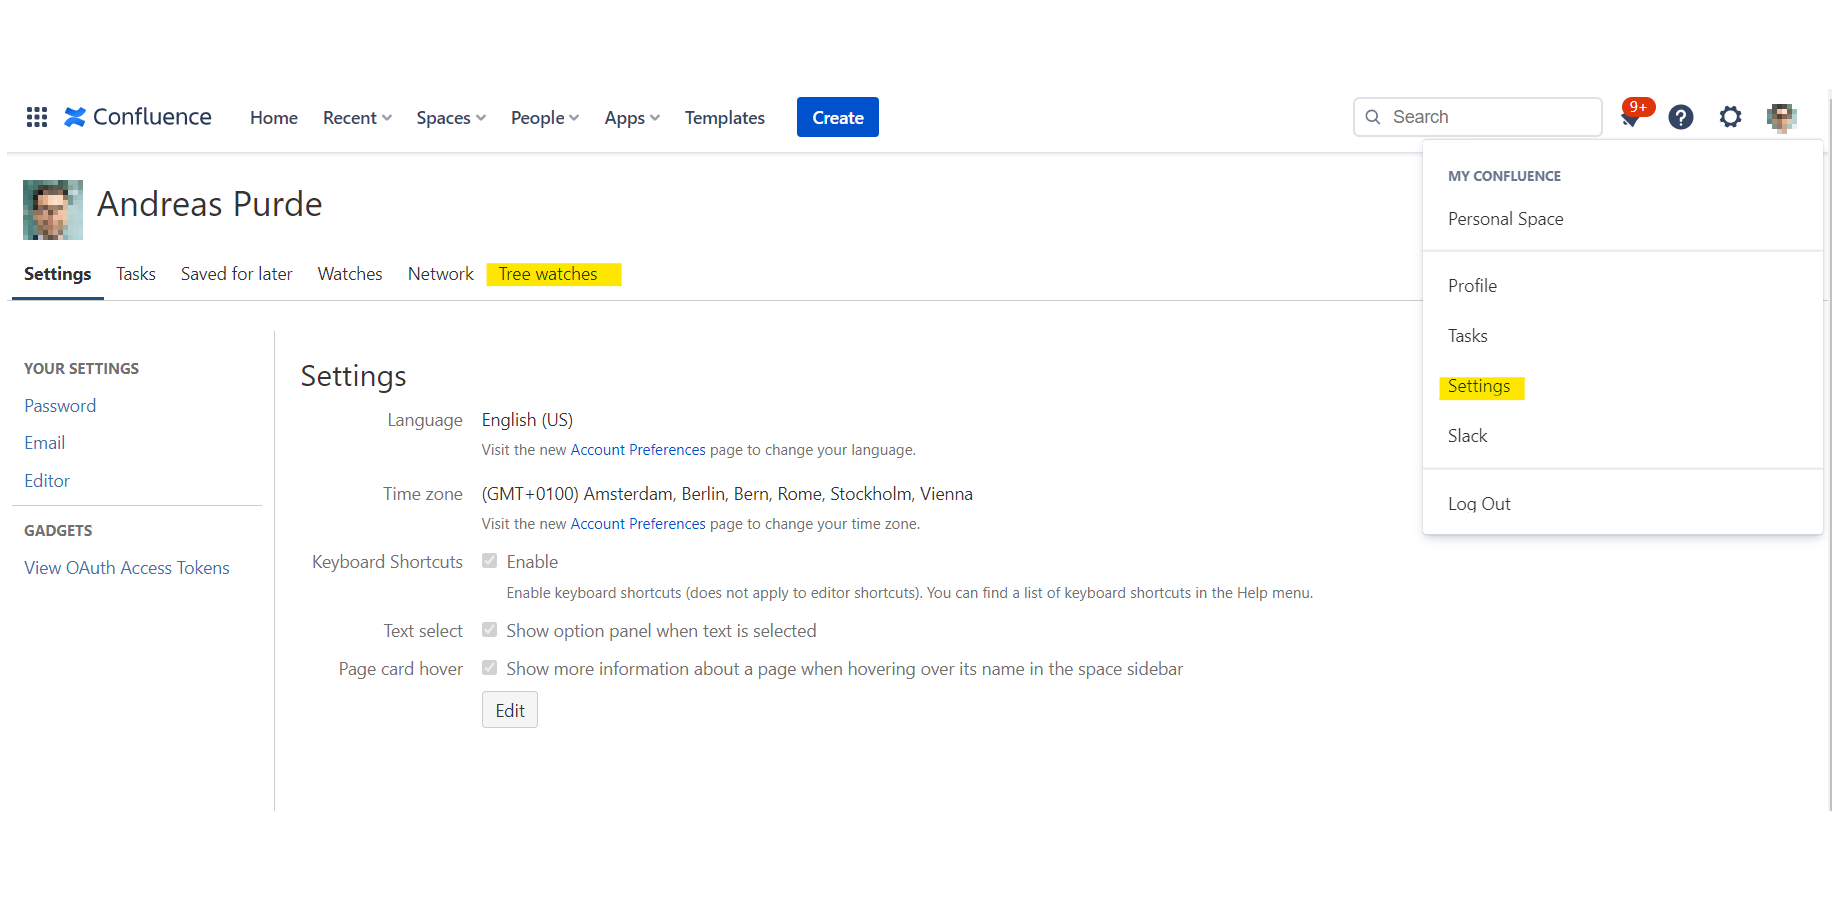
Task: Switch to the Tree watches tab
Action: point(548,274)
